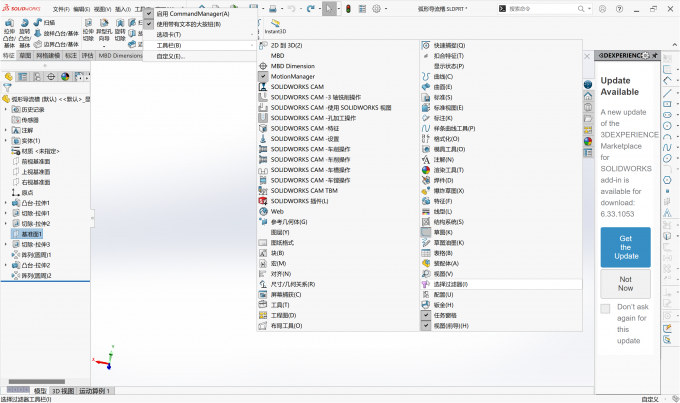The width and height of the screenshot is (680, 403).
Task: Switch to the 3D 视图 bottom tab
Action: (63, 391)
